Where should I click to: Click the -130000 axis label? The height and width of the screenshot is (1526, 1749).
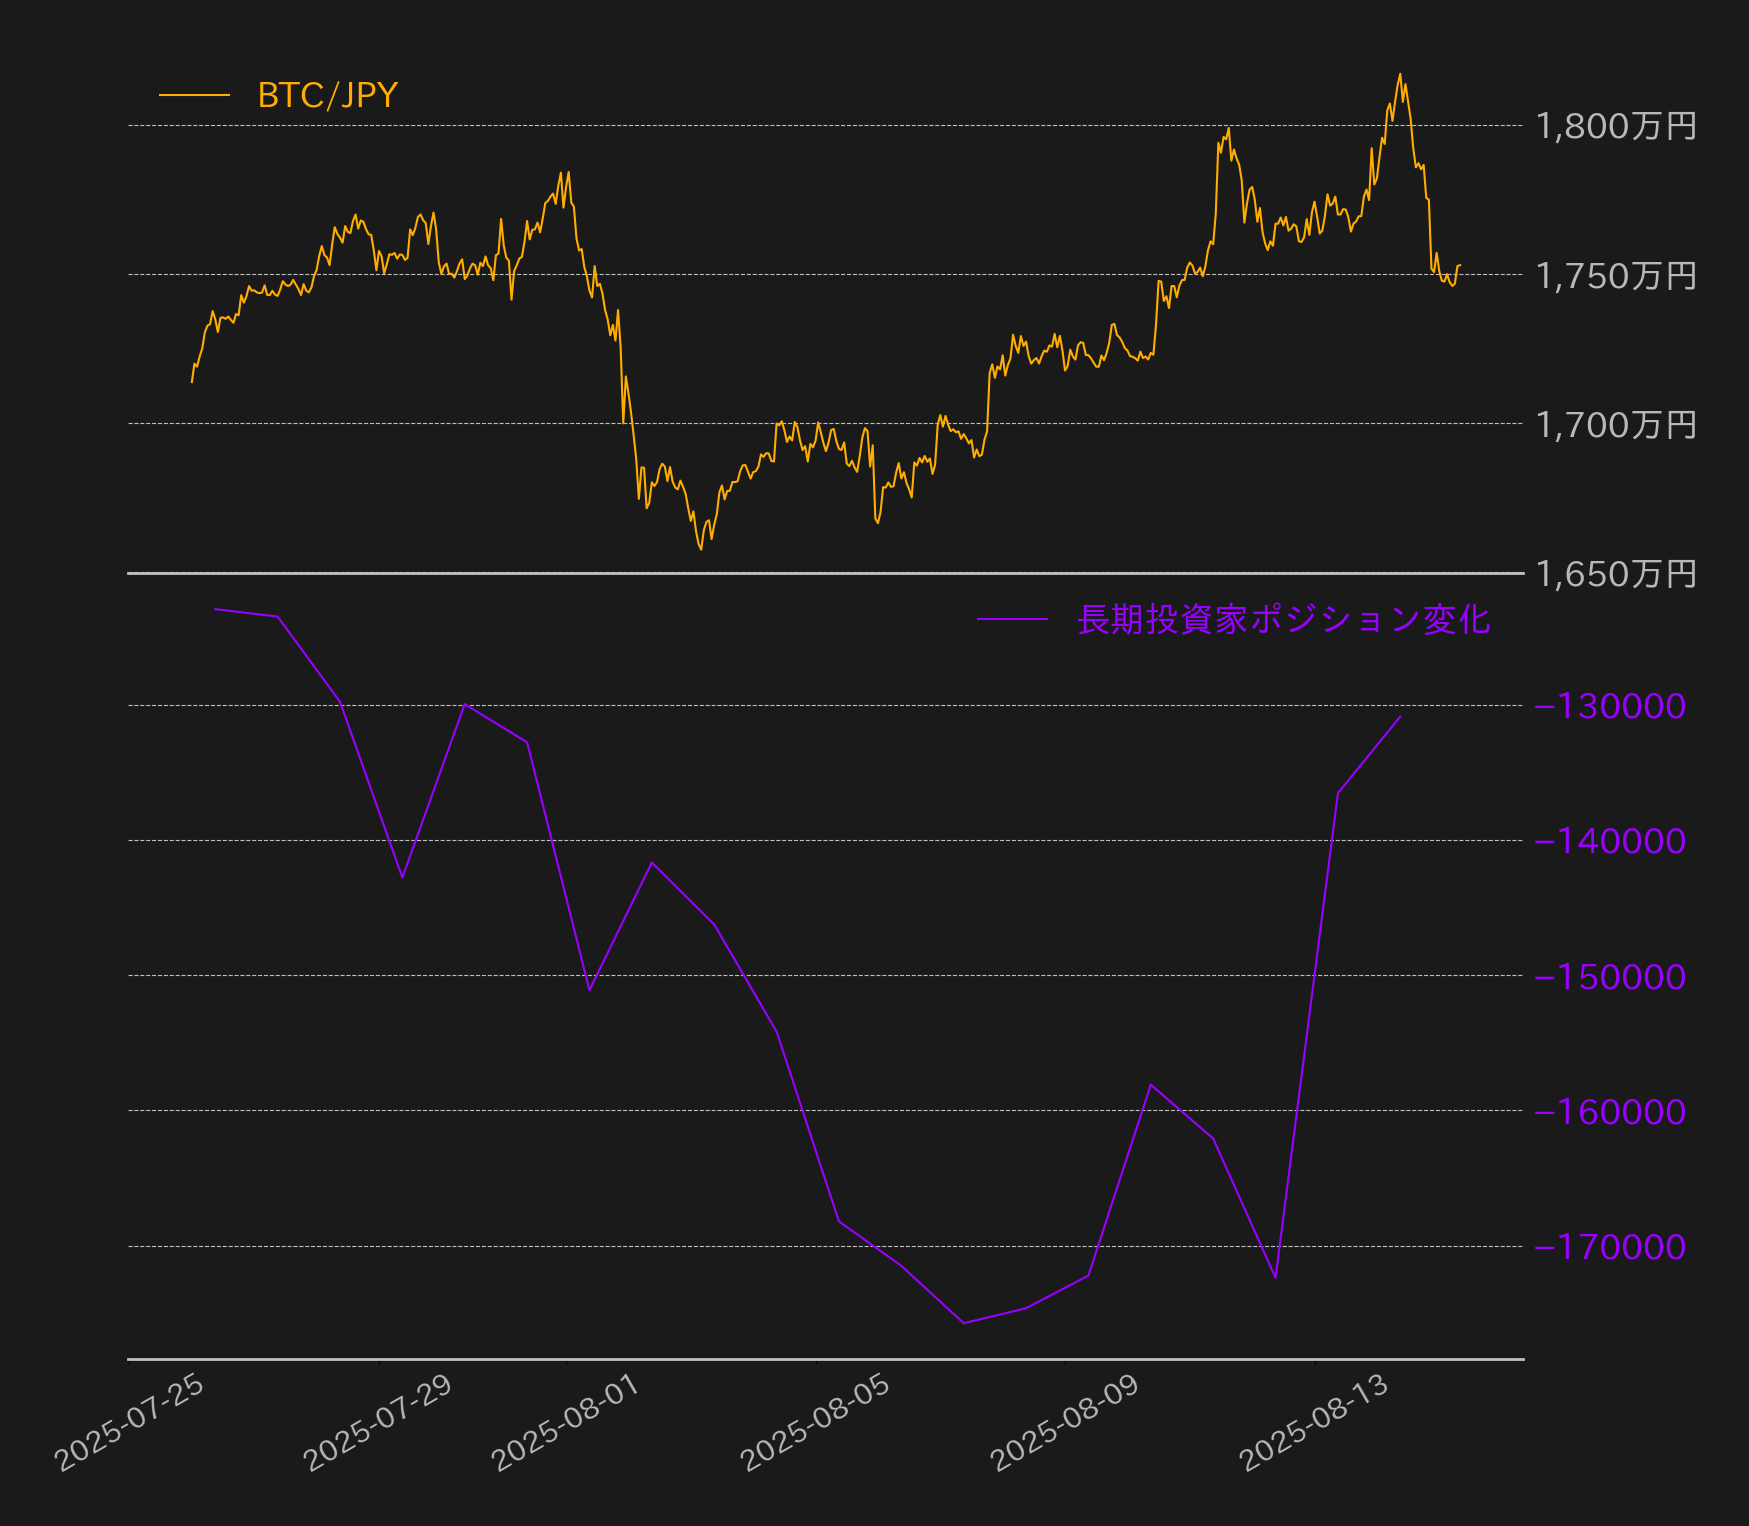click(x=1611, y=706)
